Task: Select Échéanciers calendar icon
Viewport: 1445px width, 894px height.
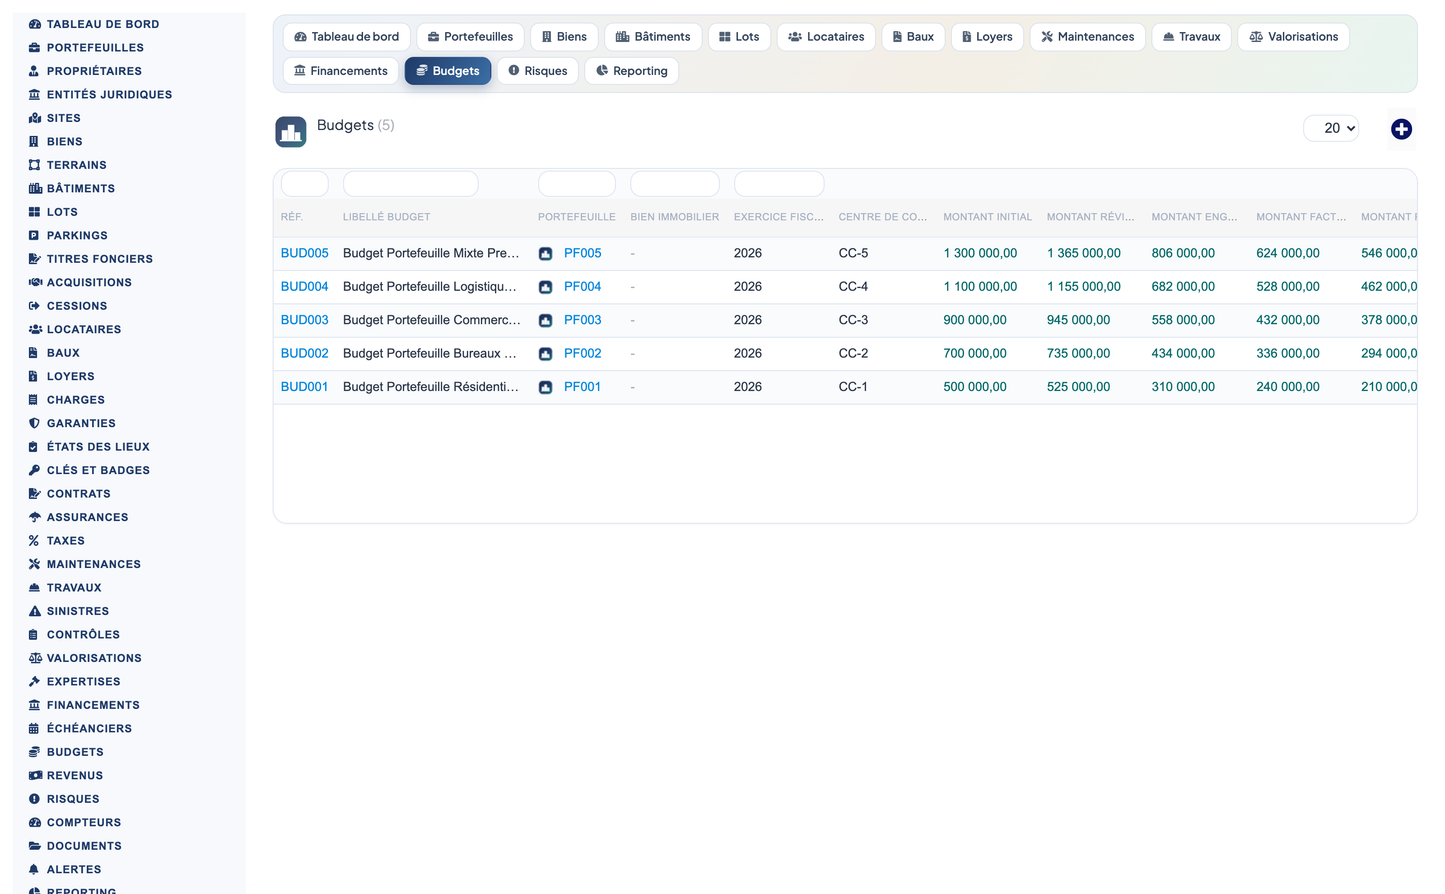Action: 34,729
